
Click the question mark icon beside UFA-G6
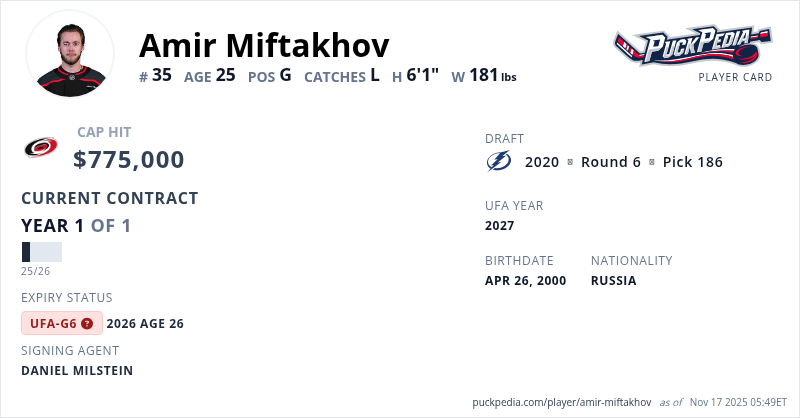(87, 323)
